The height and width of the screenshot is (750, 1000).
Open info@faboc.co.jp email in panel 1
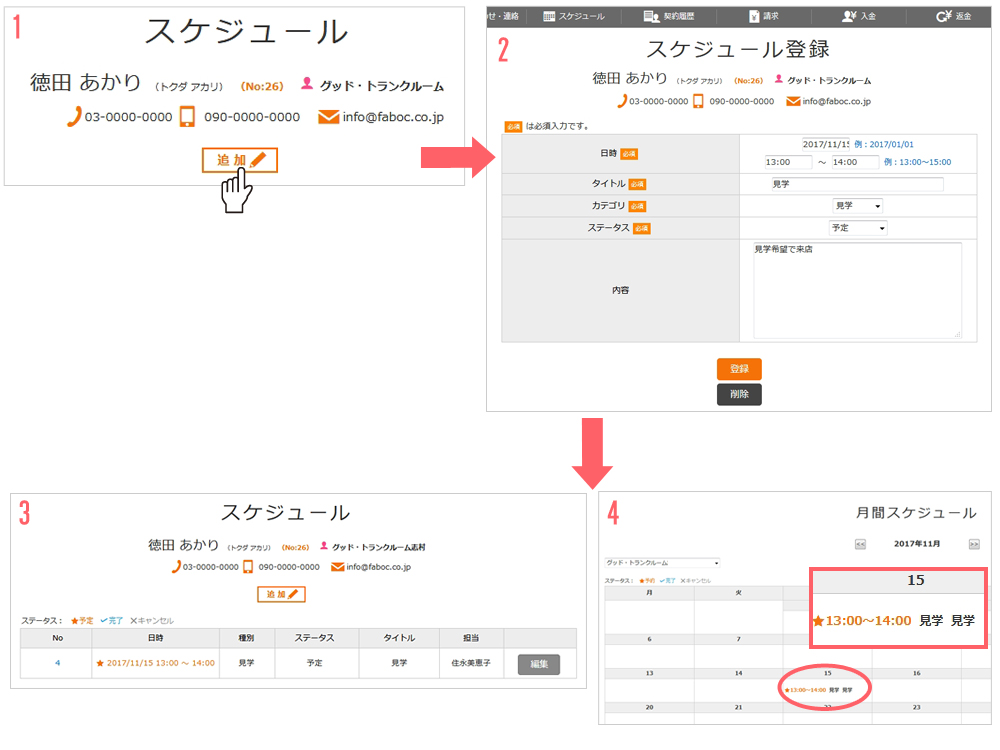click(393, 117)
